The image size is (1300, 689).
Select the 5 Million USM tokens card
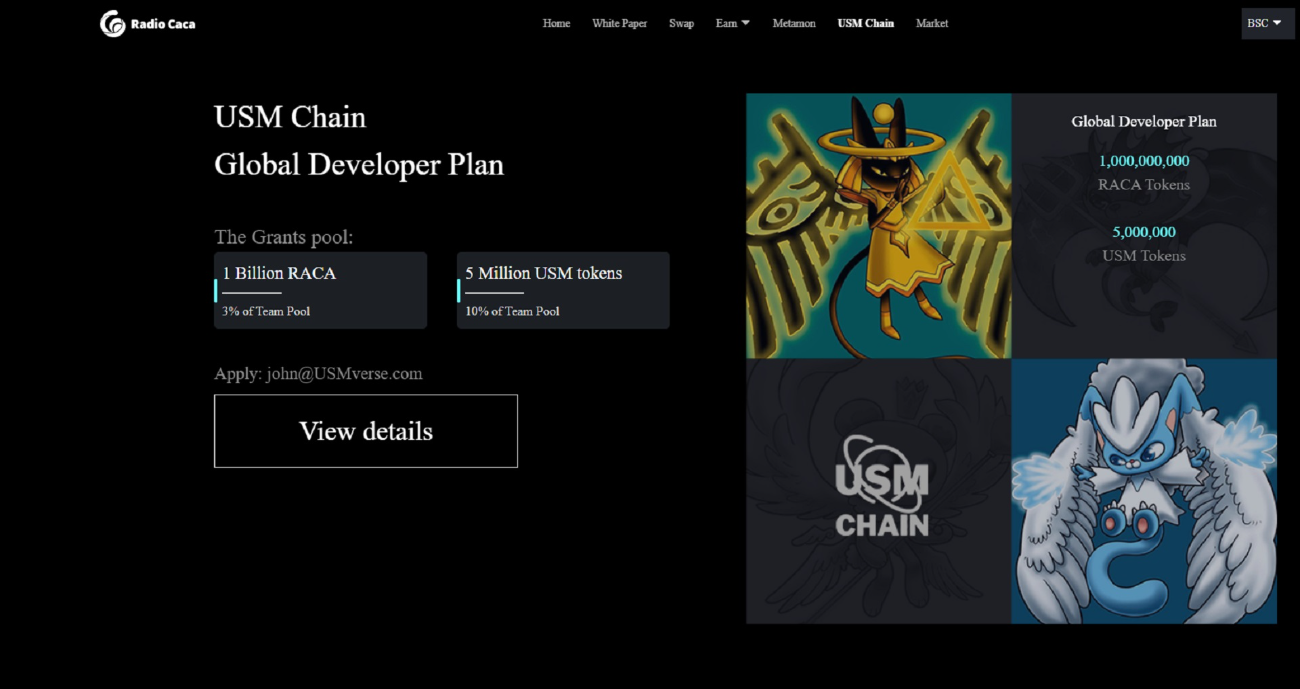[563, 290]
